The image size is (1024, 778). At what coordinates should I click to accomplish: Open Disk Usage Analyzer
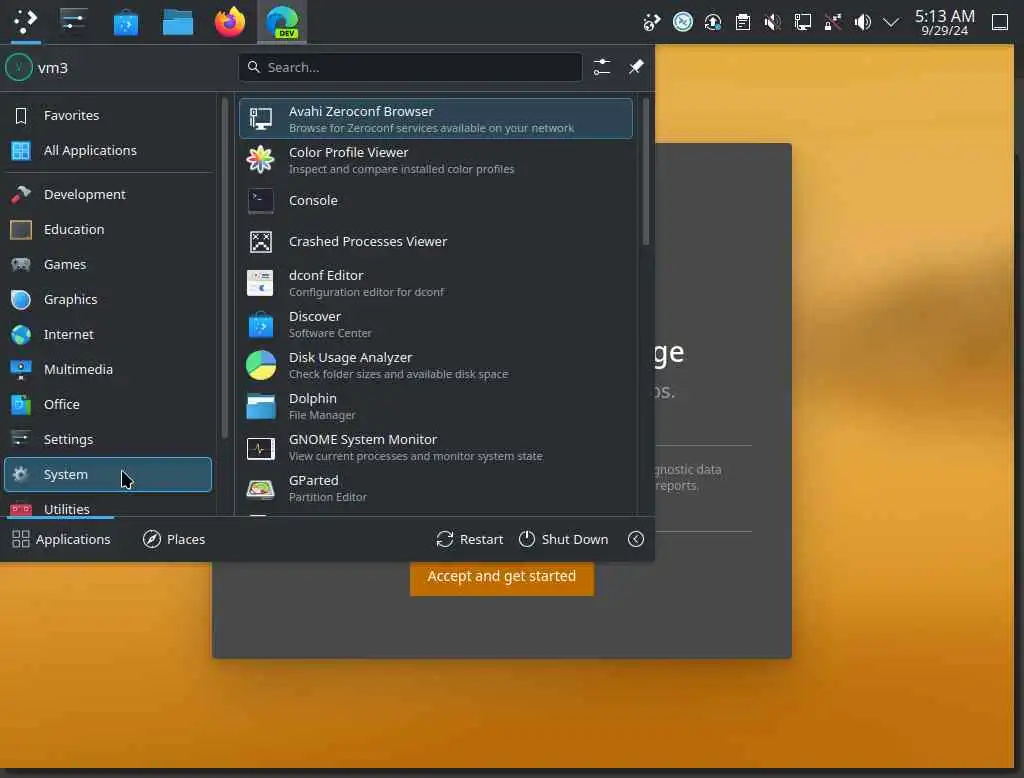(x=436, y=365)
